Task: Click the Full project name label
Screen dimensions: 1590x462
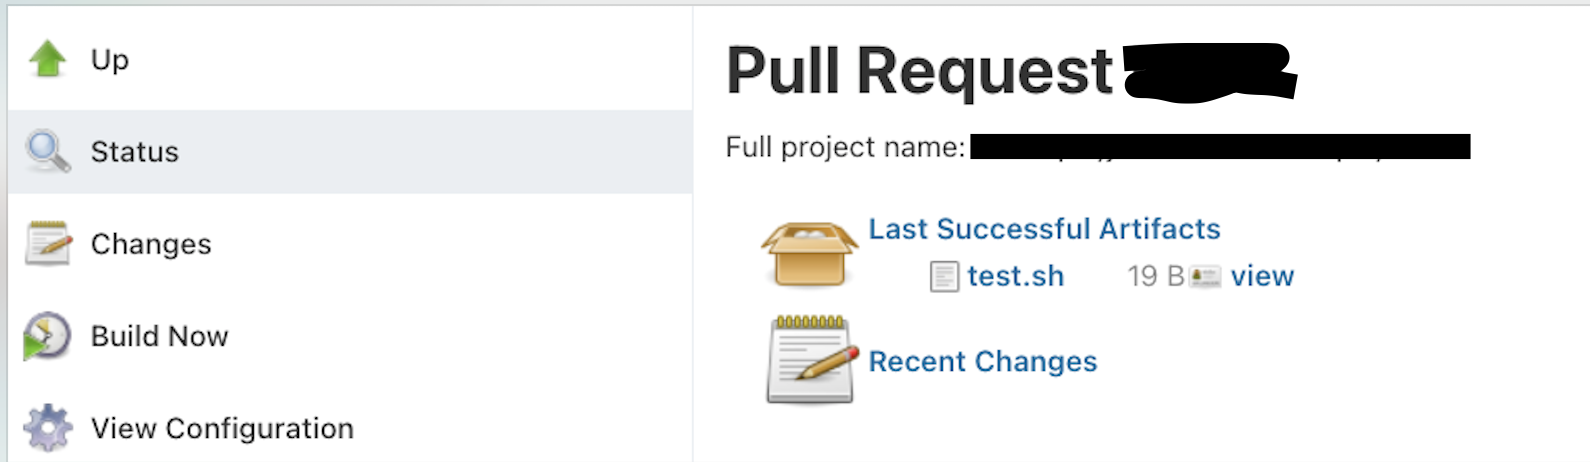Action: [845, 147]
